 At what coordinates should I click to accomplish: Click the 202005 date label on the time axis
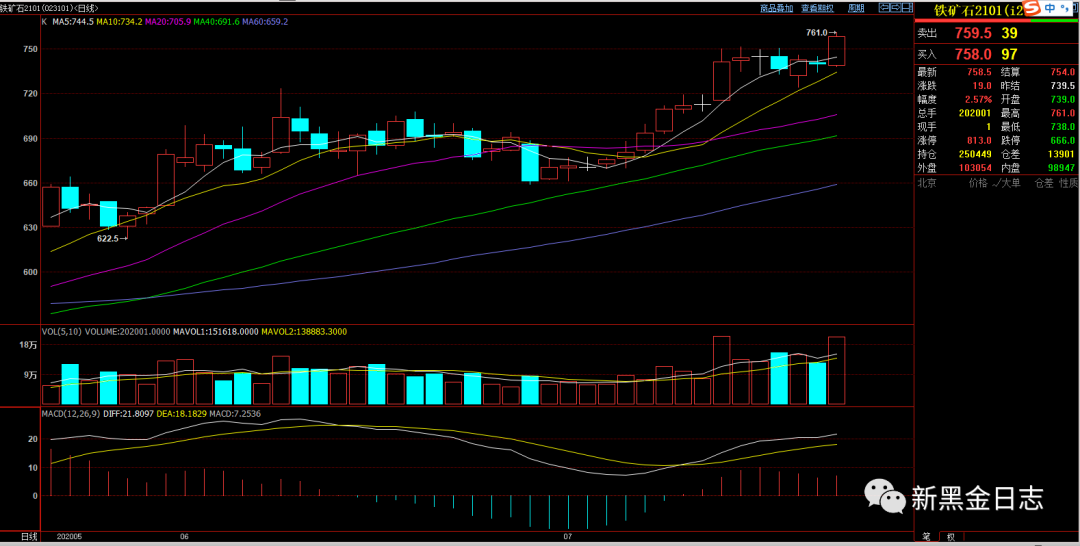(x=70, y=536)
